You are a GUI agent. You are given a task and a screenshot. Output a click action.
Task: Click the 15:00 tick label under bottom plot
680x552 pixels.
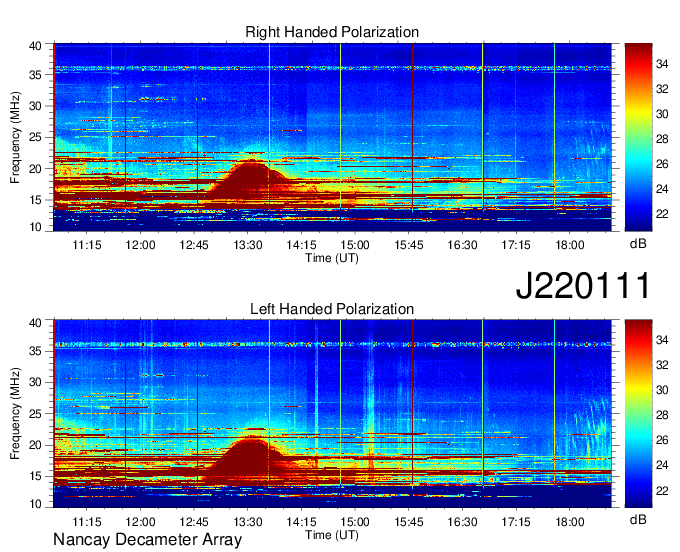[x=355, y=522]
